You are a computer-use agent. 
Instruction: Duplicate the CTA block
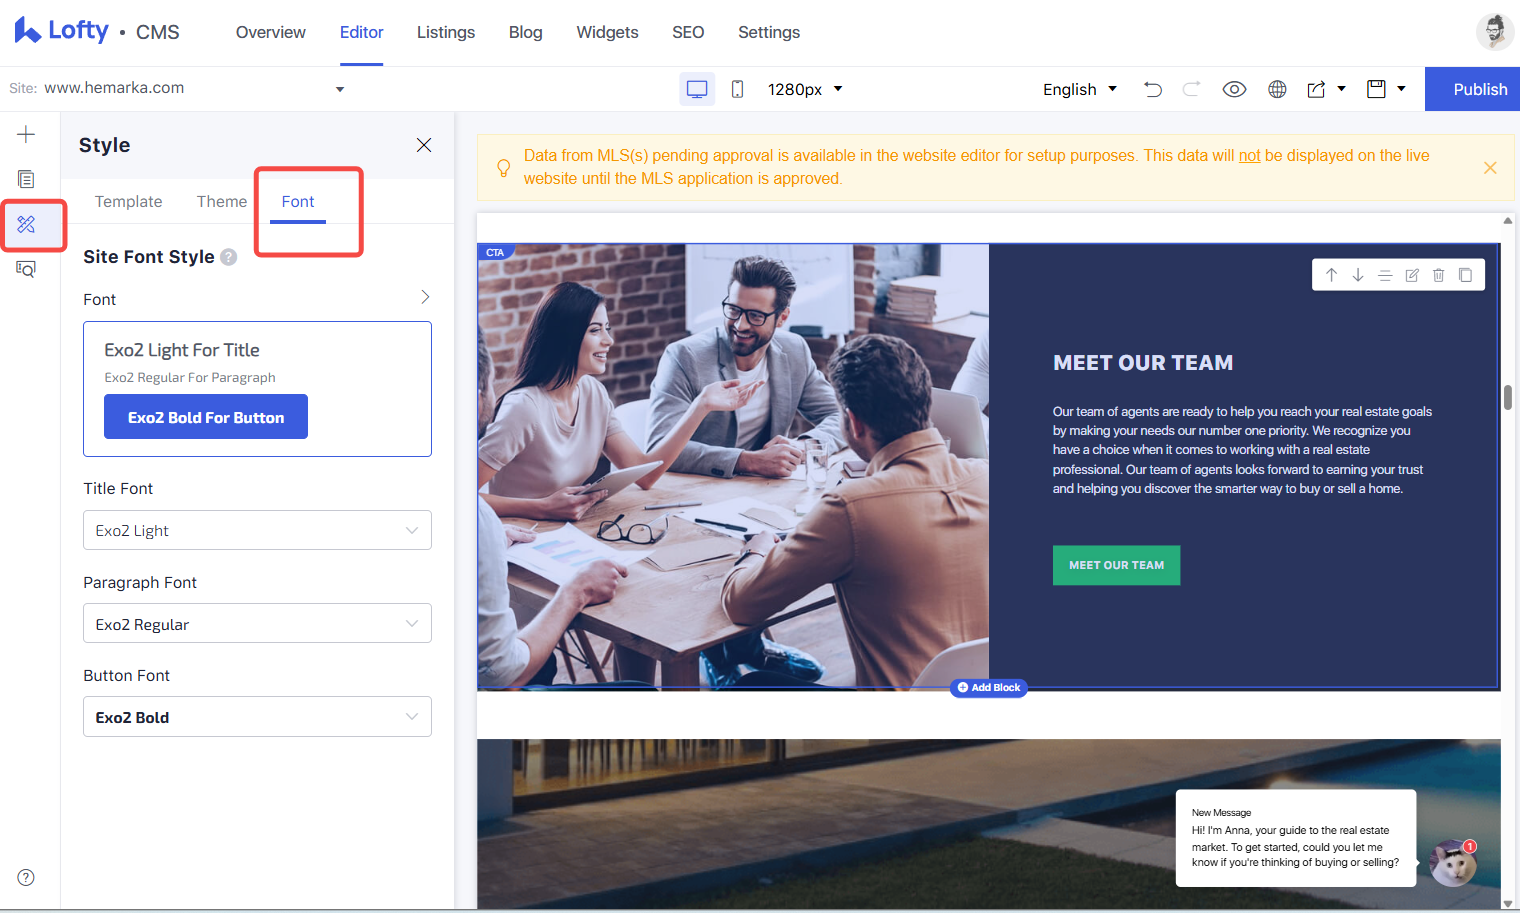tap(1465, 275)
